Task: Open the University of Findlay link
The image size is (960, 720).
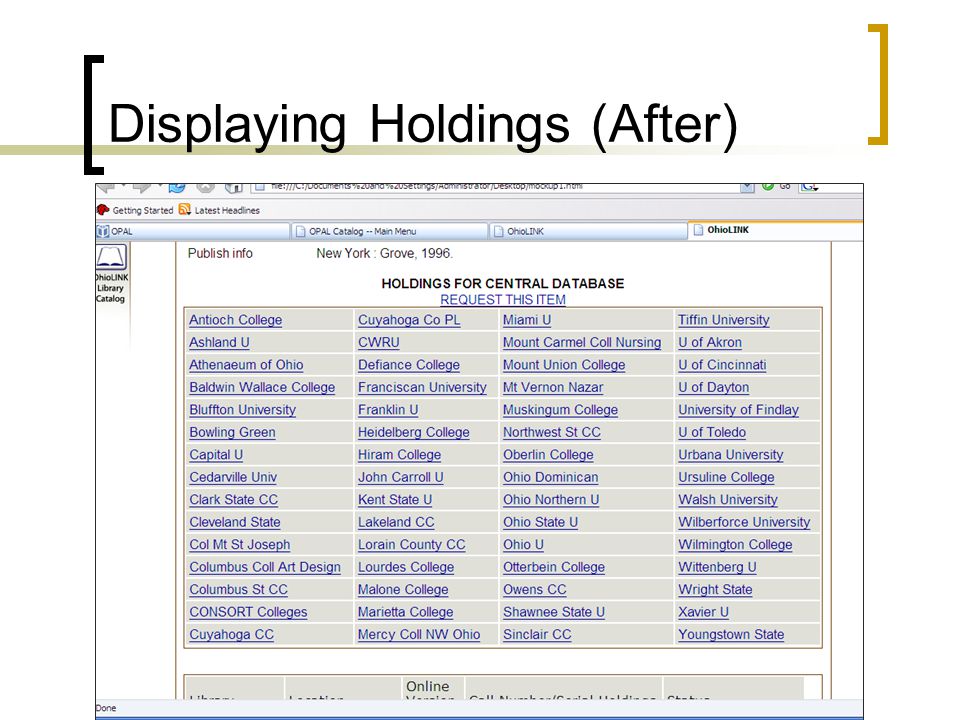Action: click(738, 410)
